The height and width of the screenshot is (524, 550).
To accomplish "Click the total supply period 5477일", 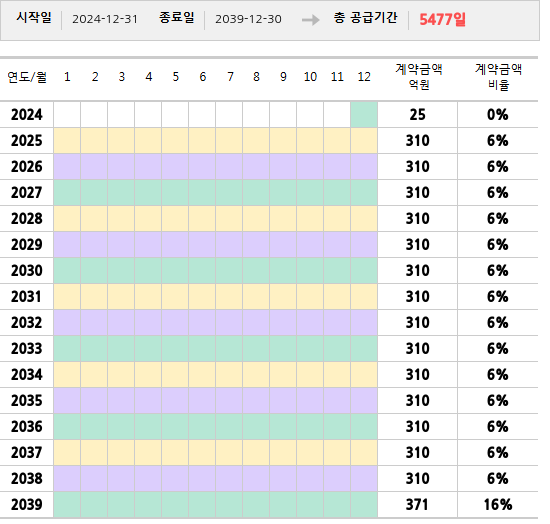I will [442, 19].
